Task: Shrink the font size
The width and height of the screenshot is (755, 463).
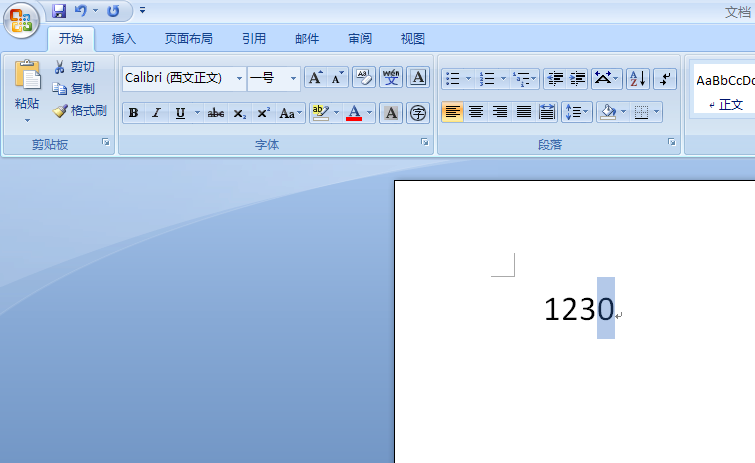Action: pyautogui.click(x=338, y=78)
